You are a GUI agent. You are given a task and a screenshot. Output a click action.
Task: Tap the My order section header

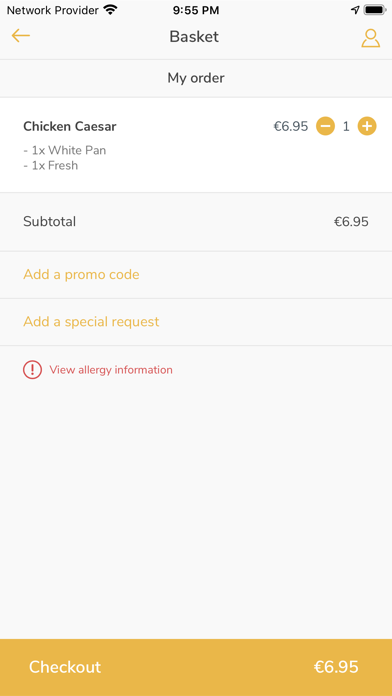pos(196,78)
